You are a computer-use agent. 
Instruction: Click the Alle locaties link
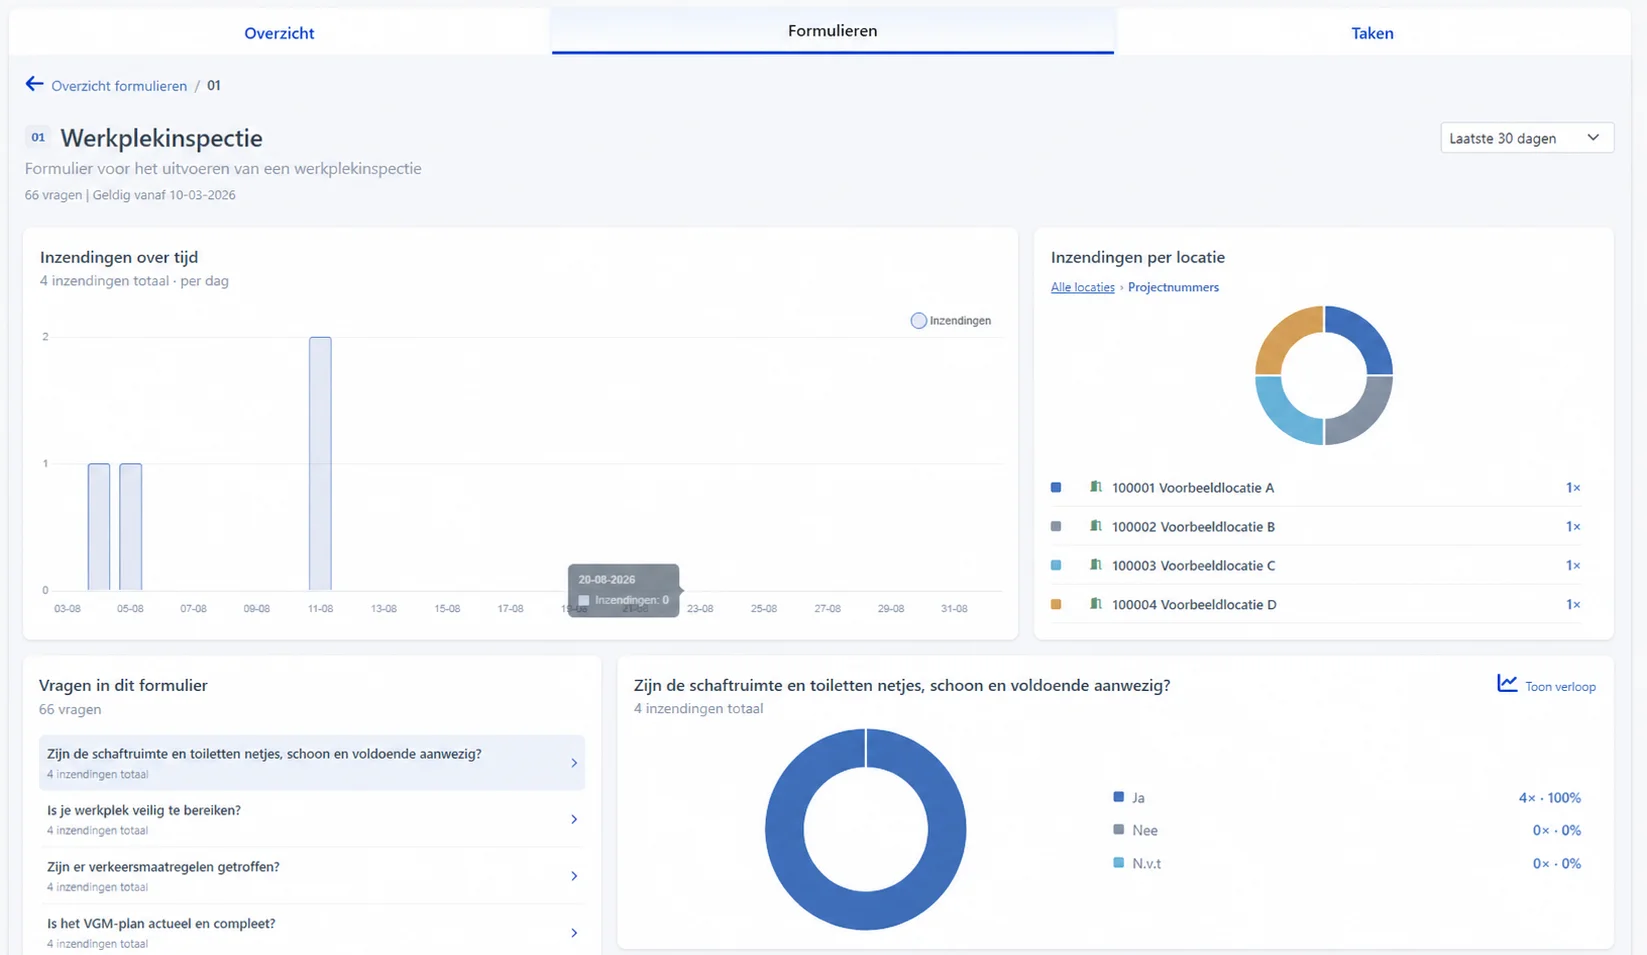pos(1082,287)
